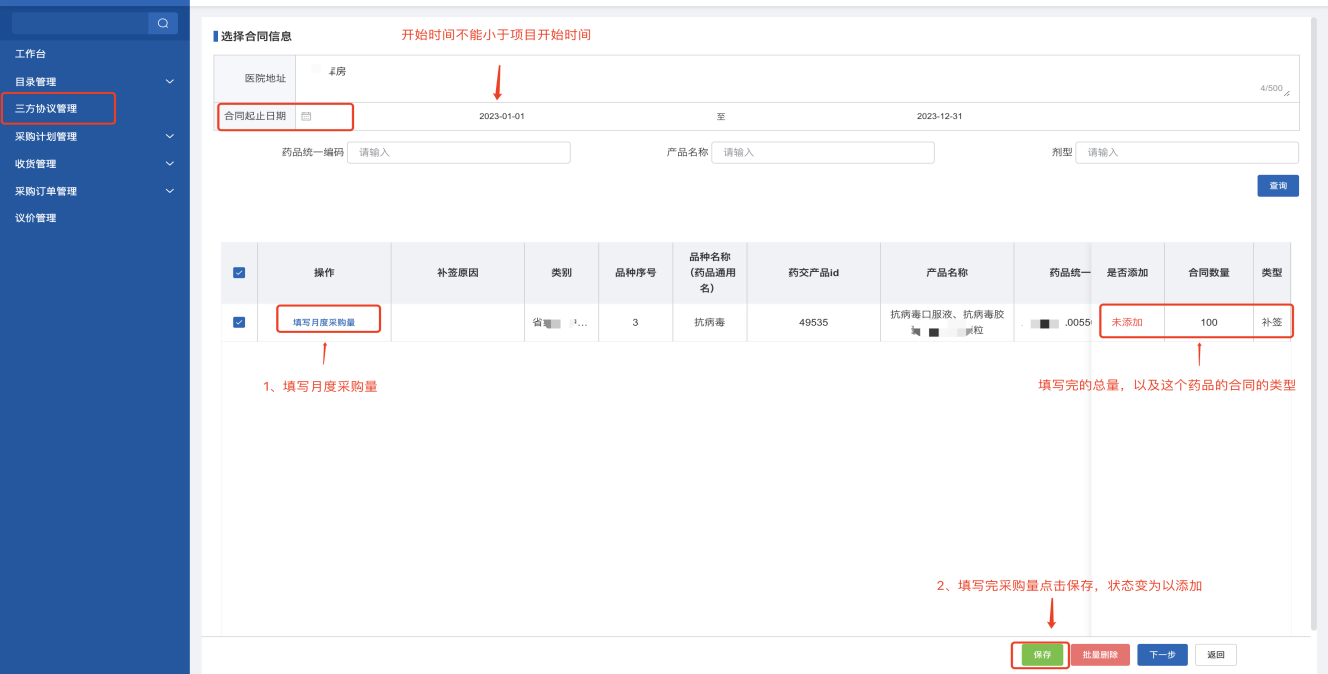Expand the 采购订单管理 sidebar section
The height and width of the screenshot is (674, 1328).
[x=169, y=191]
